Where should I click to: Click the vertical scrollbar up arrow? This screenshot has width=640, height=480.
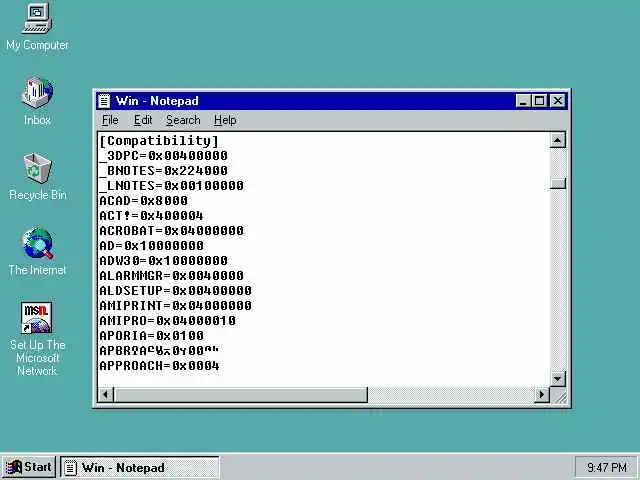pos(558,140)
